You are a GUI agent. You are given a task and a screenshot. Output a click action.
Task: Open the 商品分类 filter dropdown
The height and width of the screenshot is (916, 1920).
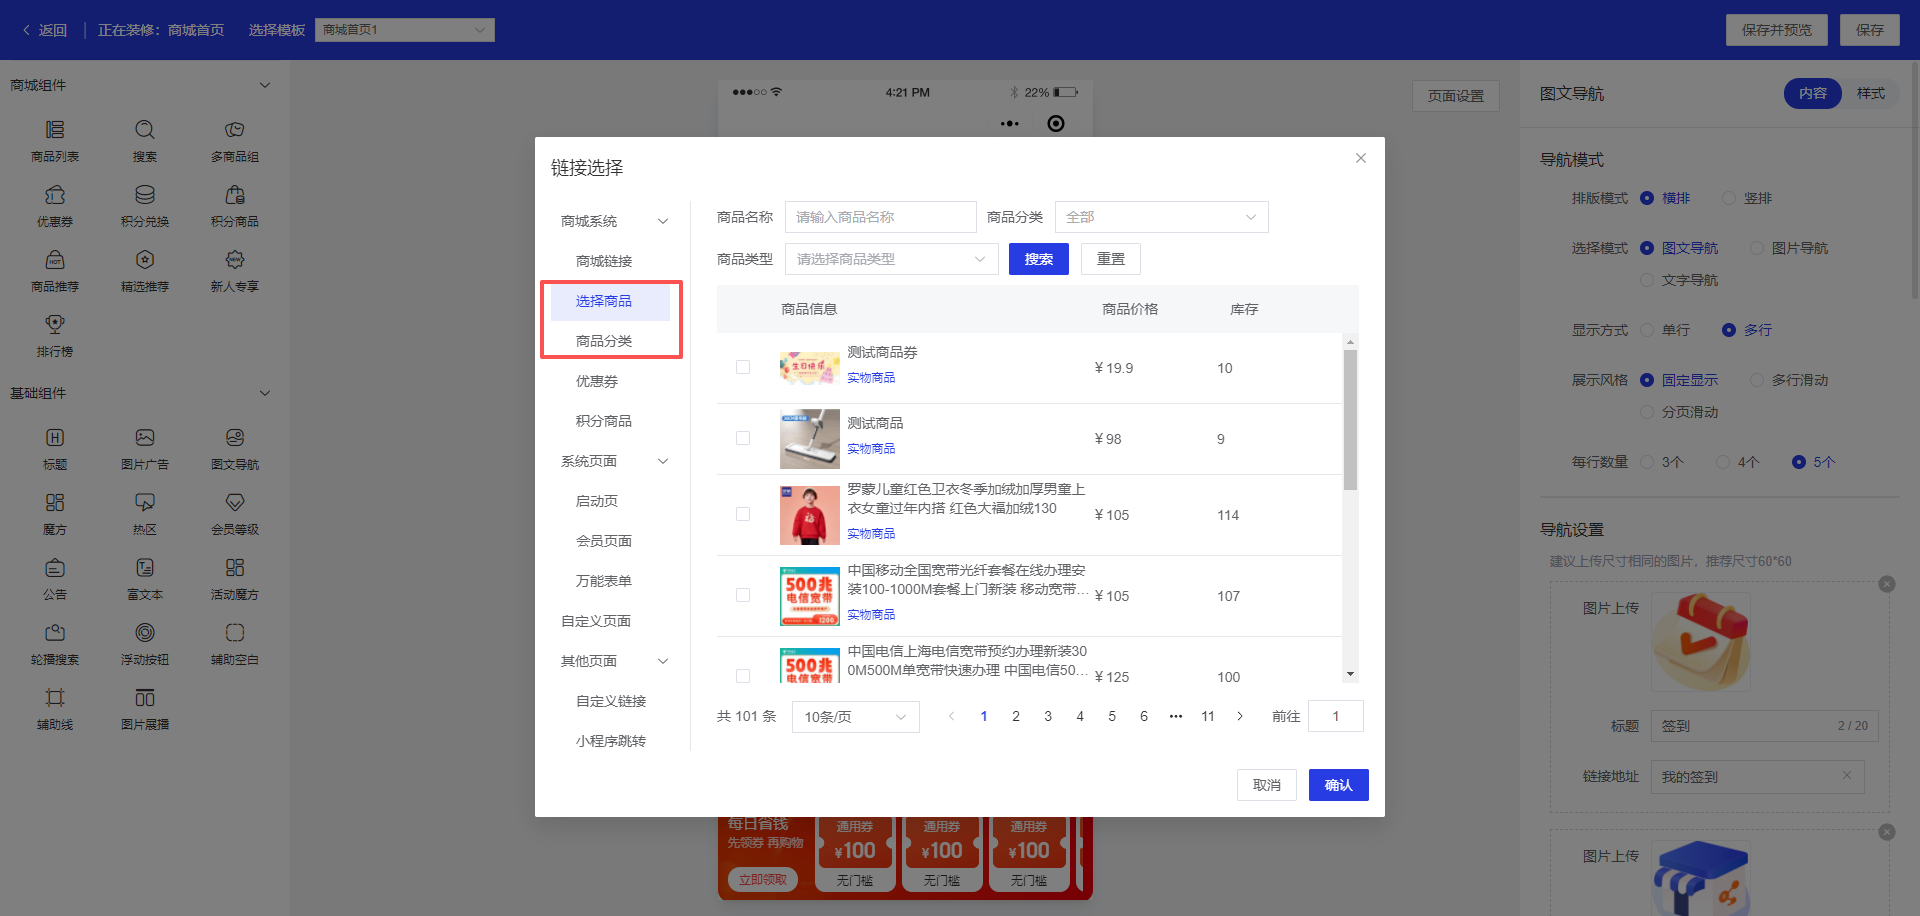pos(1161,216)
